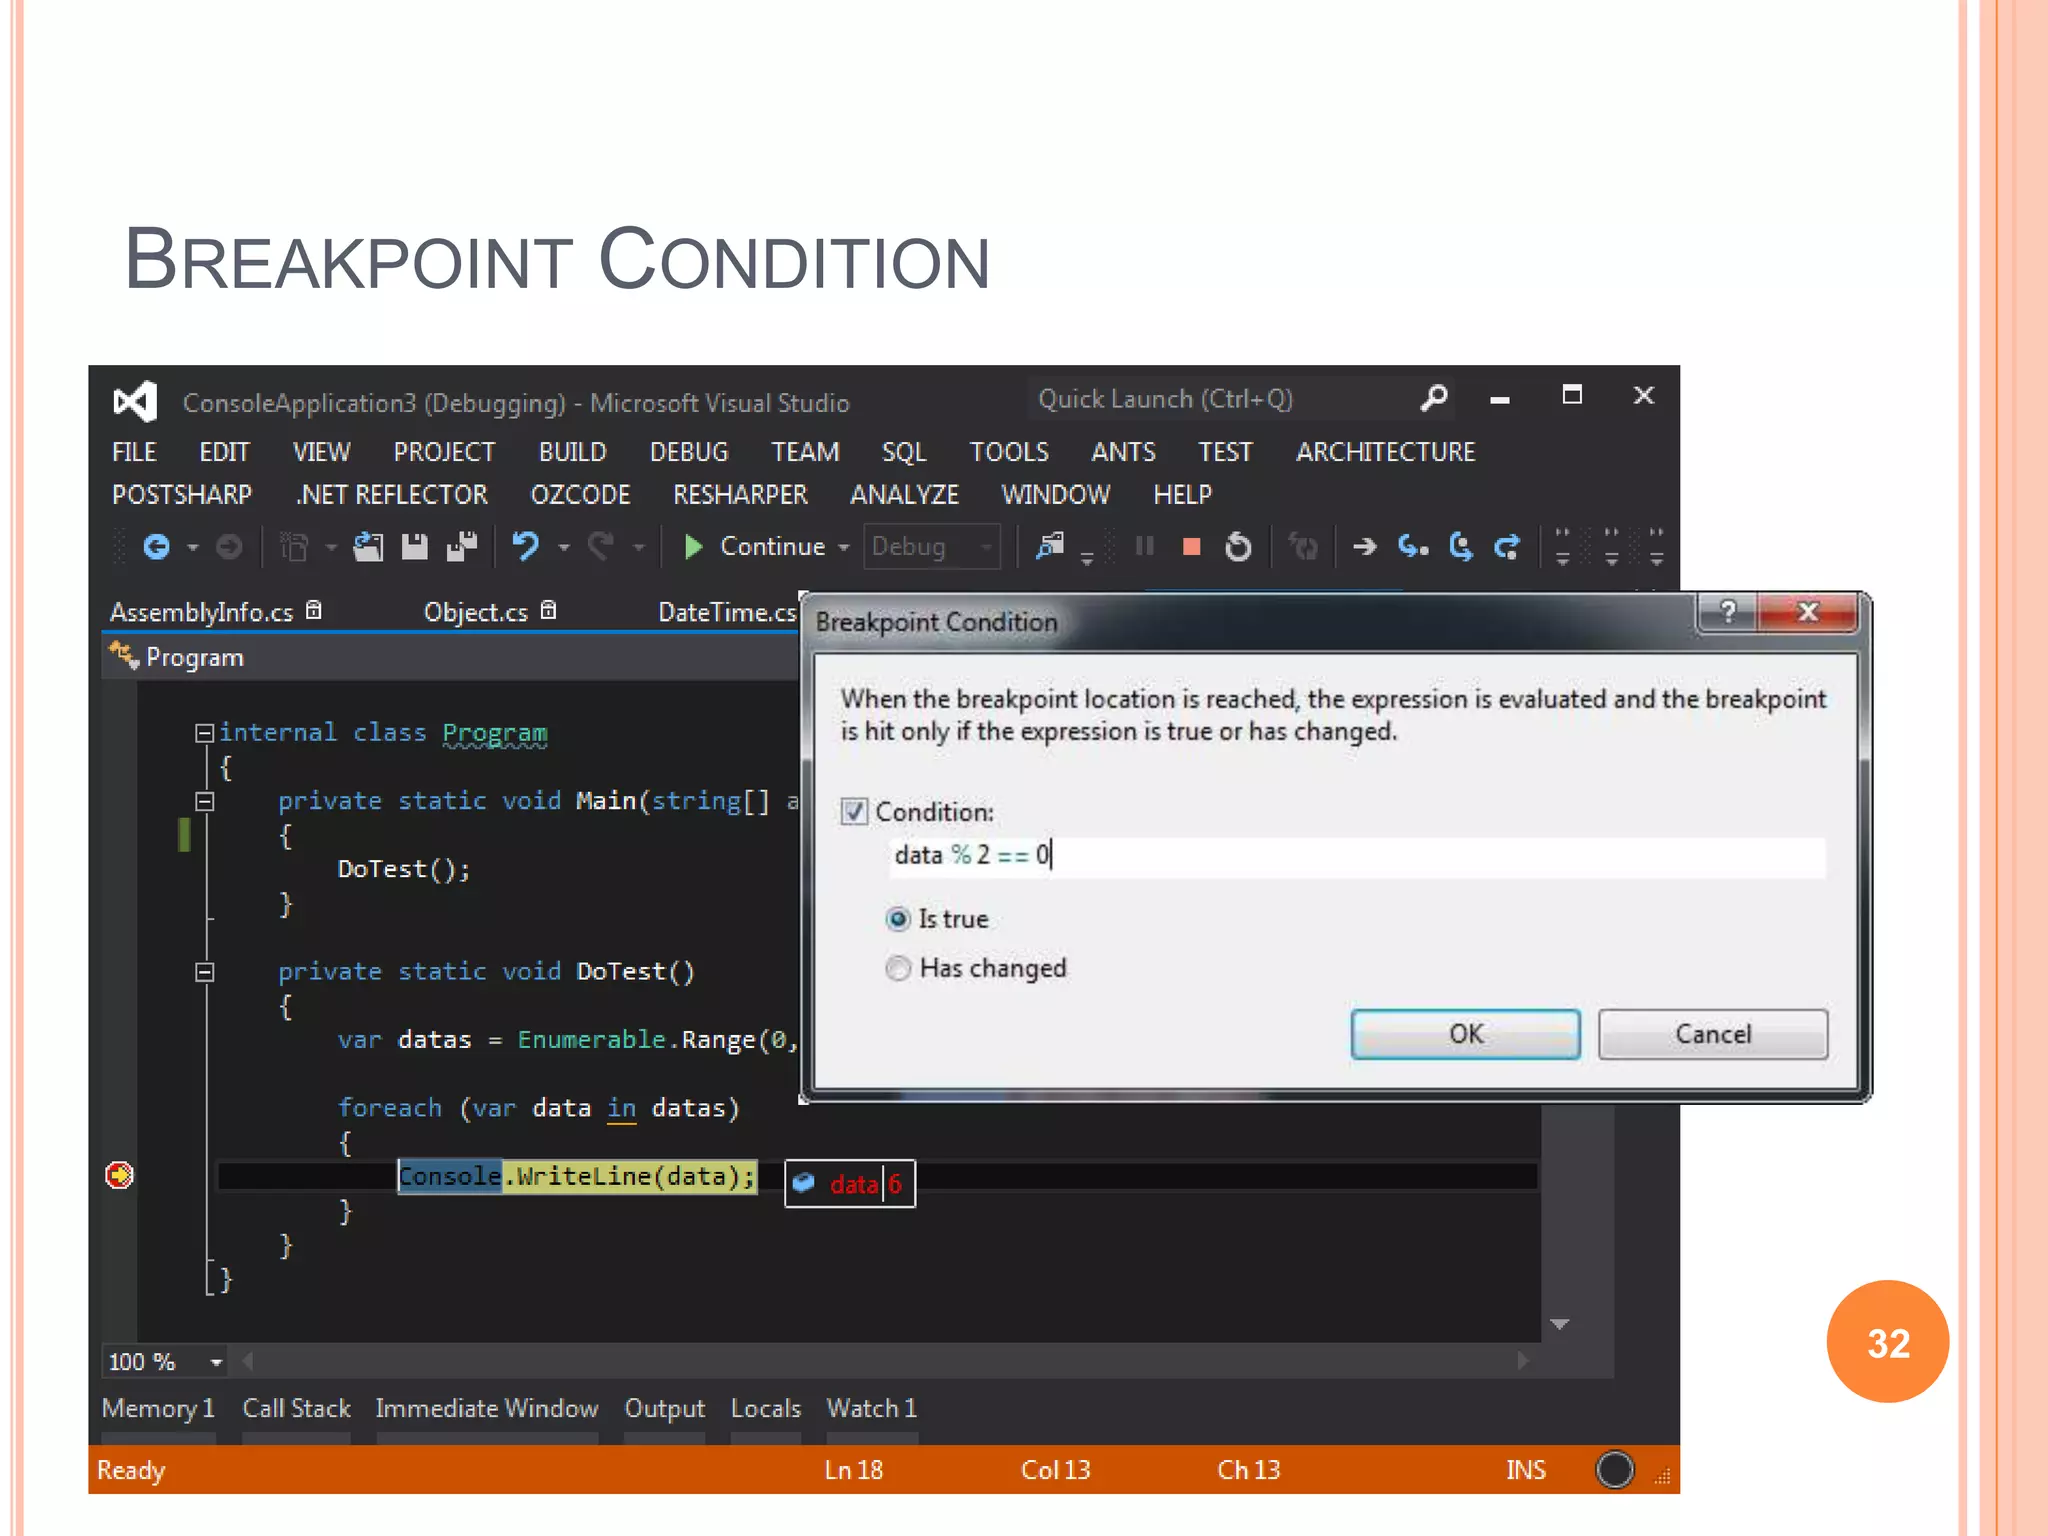Screen dimensions: 2048x1536
Task: Open the Immediate Window panel tab
Action: [x=487, y=1408]
